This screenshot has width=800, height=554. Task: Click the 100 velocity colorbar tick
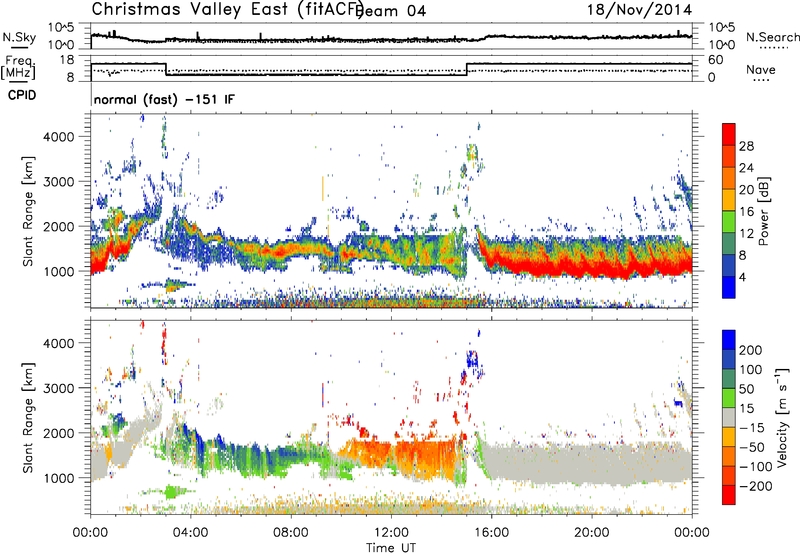pos(751,370)
